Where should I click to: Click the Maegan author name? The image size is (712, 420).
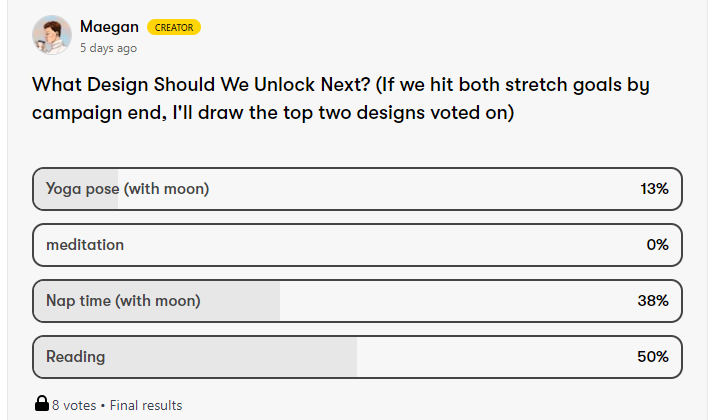click(x=109, y=27)
